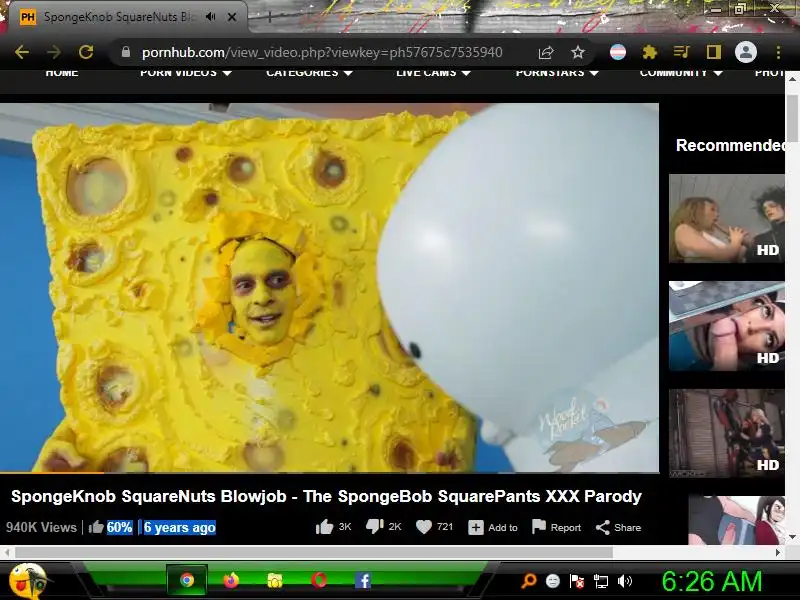Expand the CATEGORIES nav dropdown
800x600 pixels.
point(309,72)
